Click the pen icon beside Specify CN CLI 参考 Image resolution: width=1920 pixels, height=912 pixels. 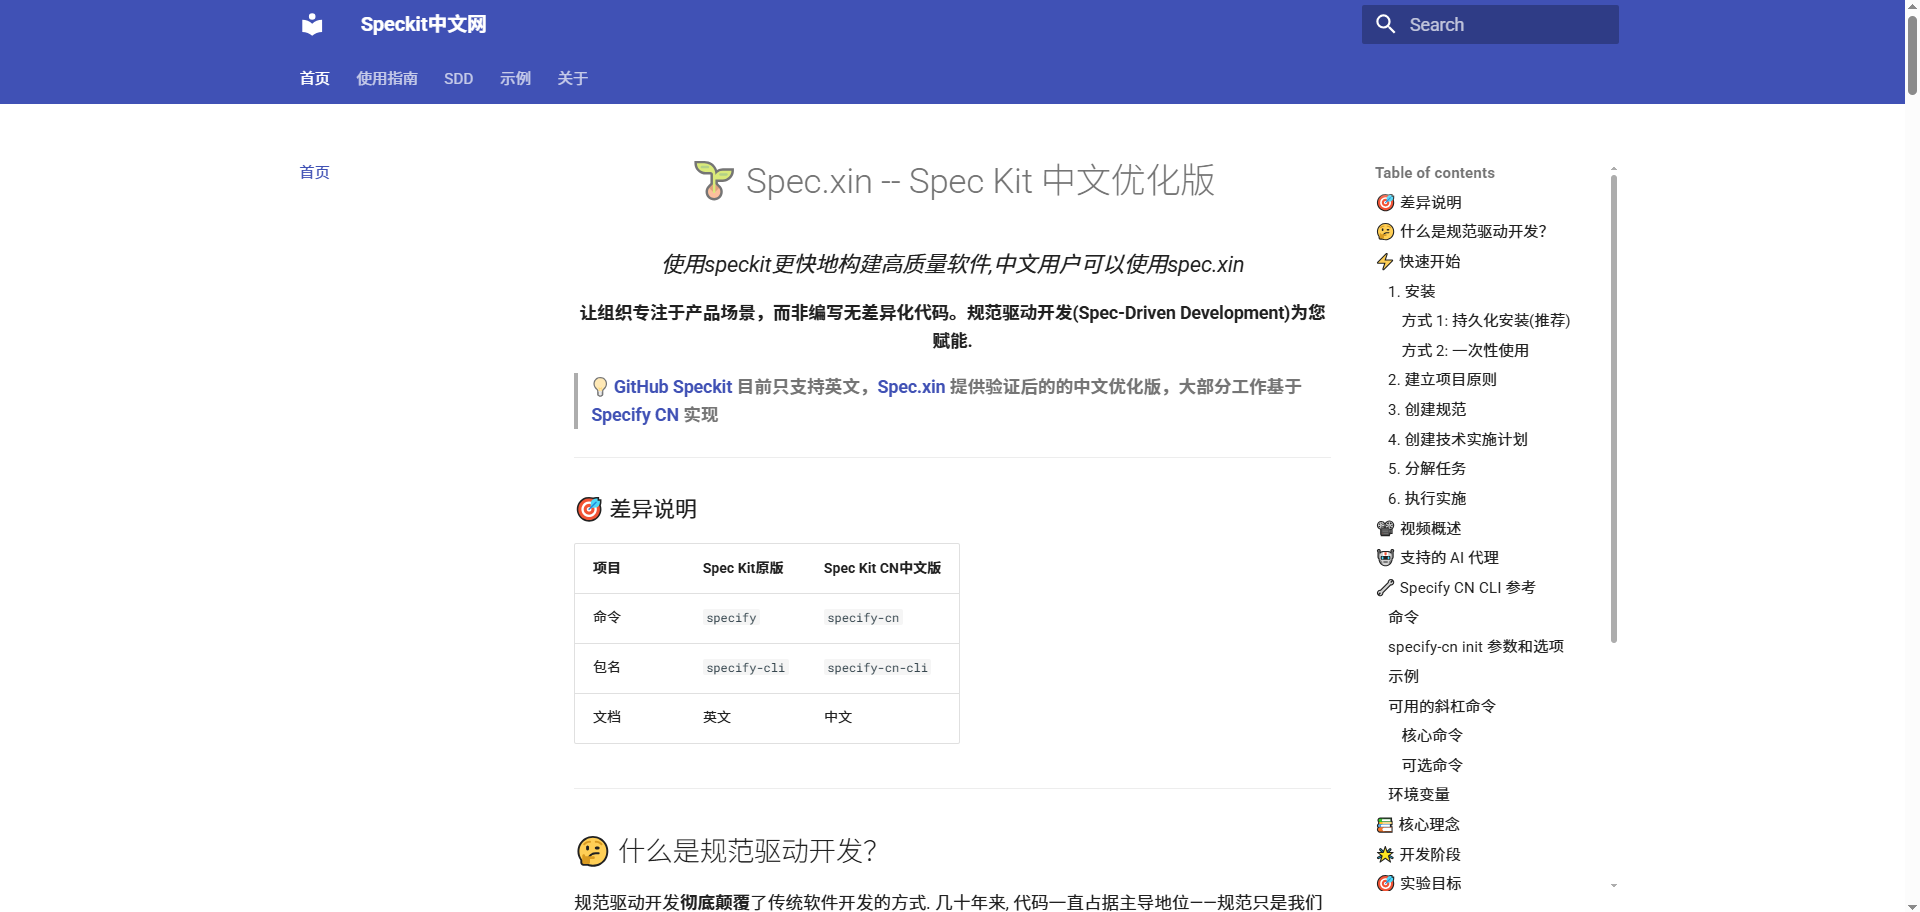click(1385, 588)
